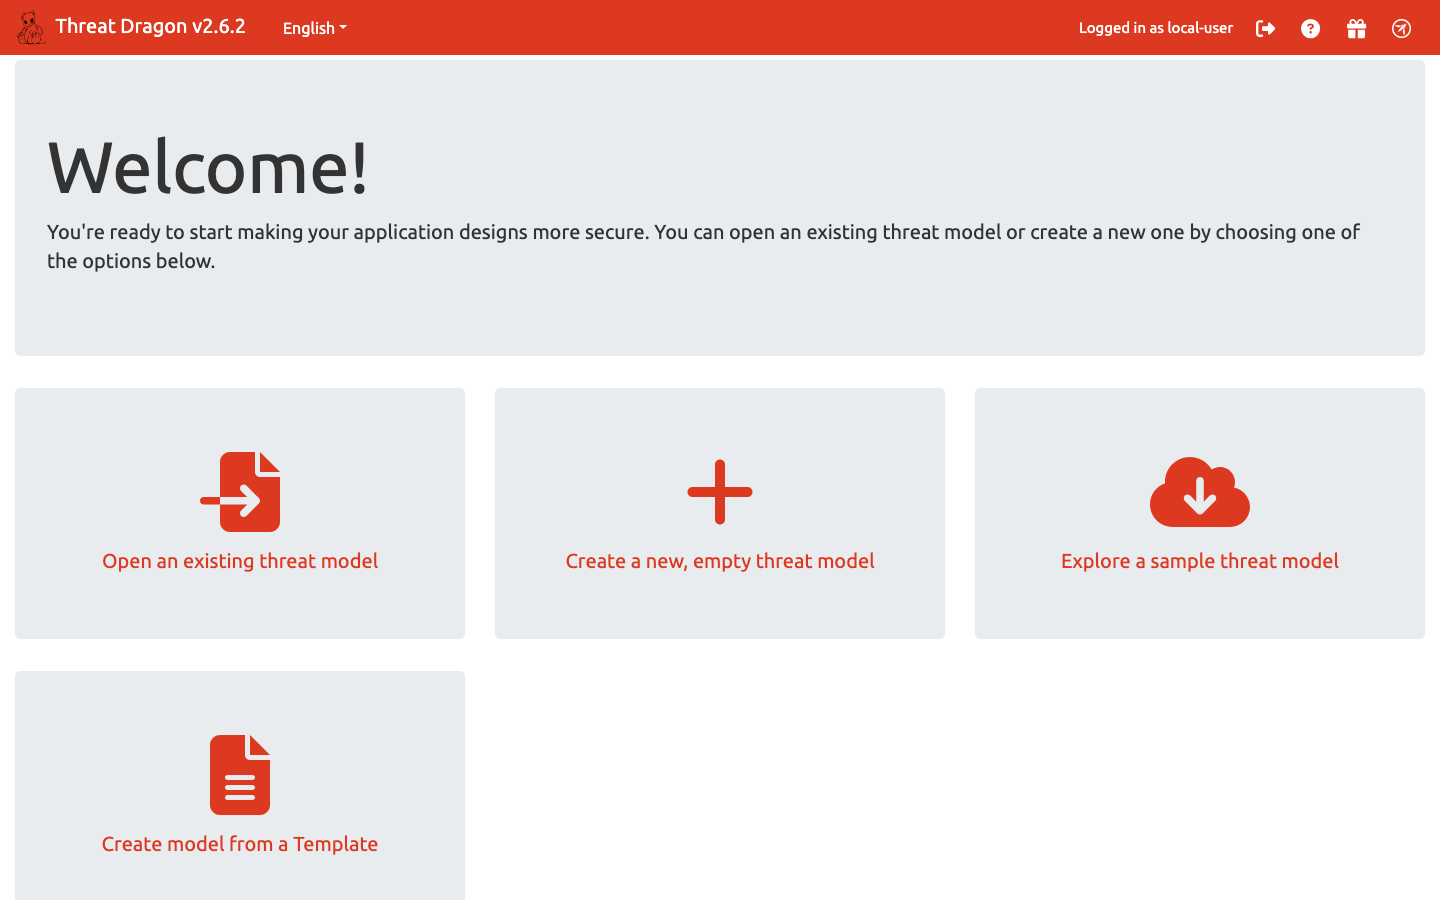The height and width of the screenshot is (900, 1440).
Task: Click the open existing model file icon
Action: [x=240, y=492]
